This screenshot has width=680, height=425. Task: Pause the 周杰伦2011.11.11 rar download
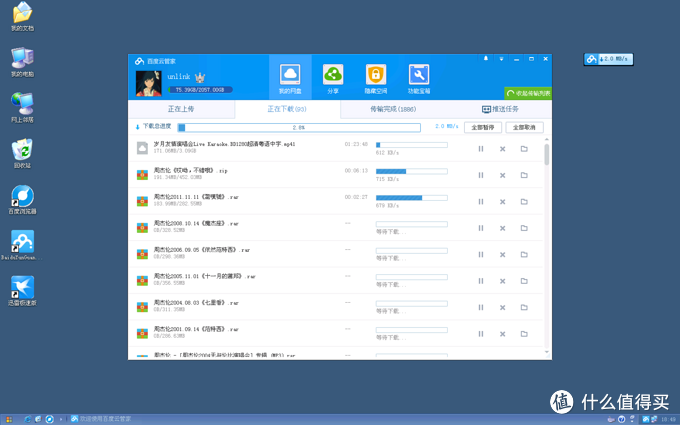(481, 202)
